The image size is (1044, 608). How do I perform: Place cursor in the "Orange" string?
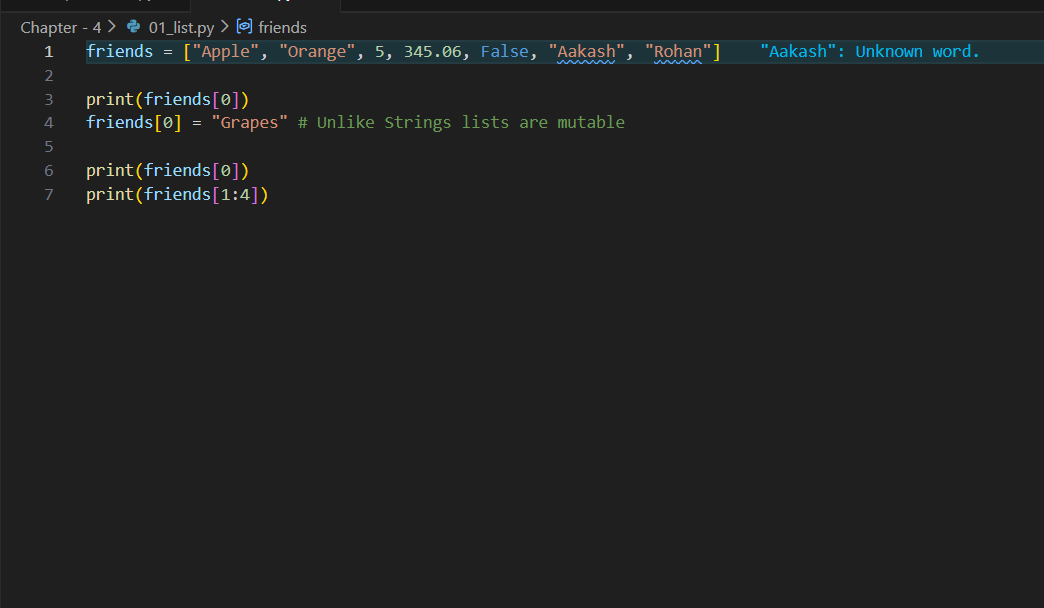[x=317, y=51]
